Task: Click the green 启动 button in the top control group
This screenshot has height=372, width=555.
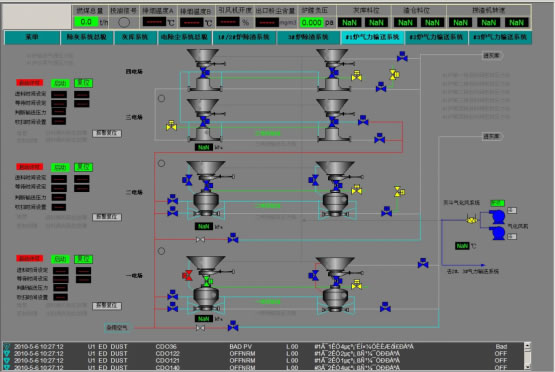Action: pyautogui.click(x=60, y=83)
